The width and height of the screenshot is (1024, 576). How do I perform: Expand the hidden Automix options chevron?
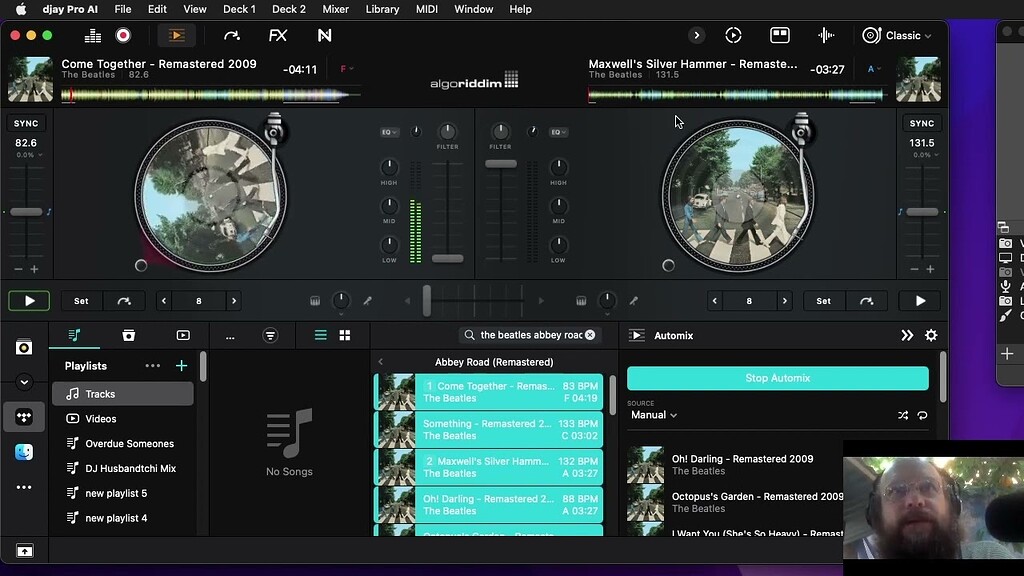pos(906,335)
